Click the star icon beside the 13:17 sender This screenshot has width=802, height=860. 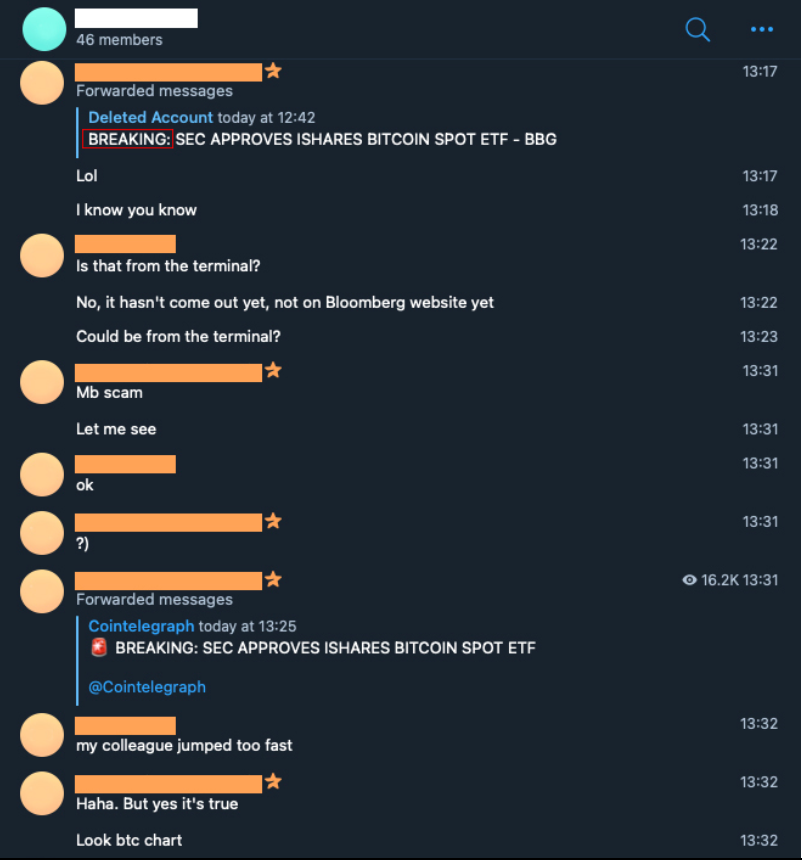coord(273,71)
